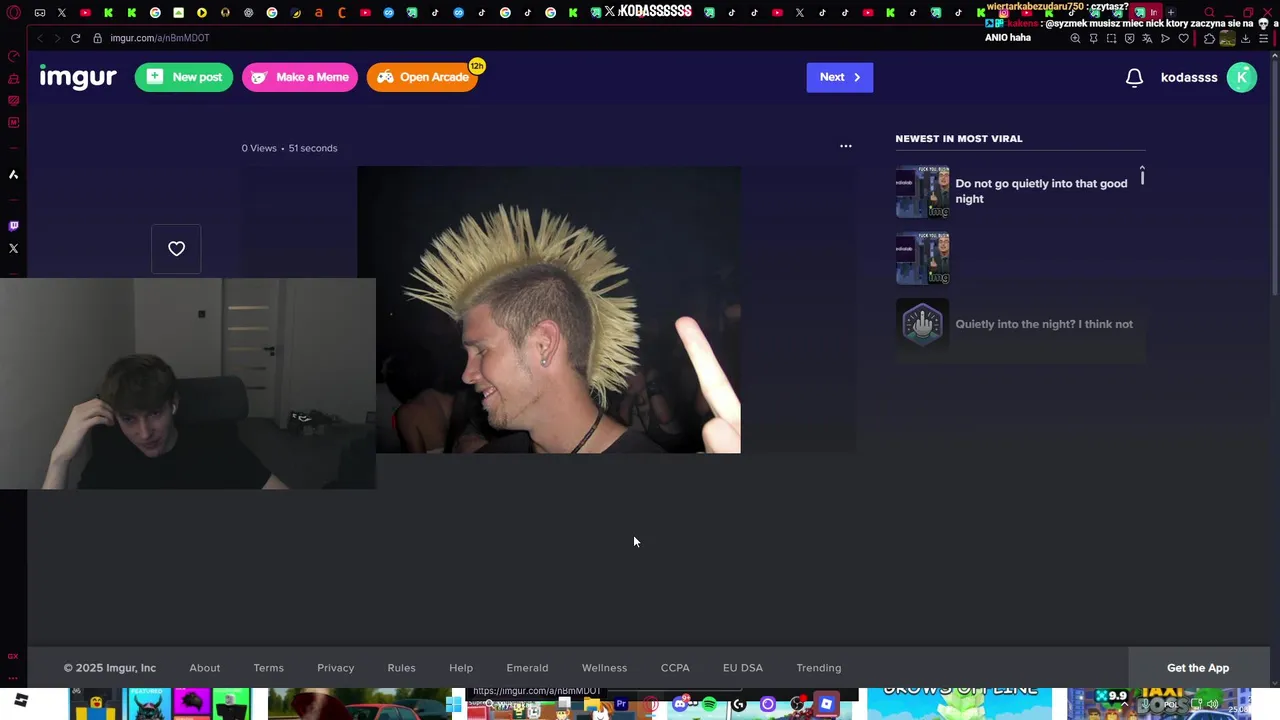The image size is (1280, 720).
Task: Open Discord from the taskbar
Action: [x=681, y=704]
